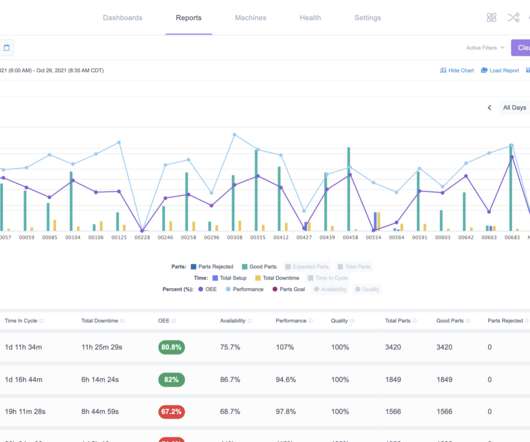Image resolution: width=530 pixels, height=442 pixels.
Task: Sort by Quality column icon
Action: pos(352,321)
